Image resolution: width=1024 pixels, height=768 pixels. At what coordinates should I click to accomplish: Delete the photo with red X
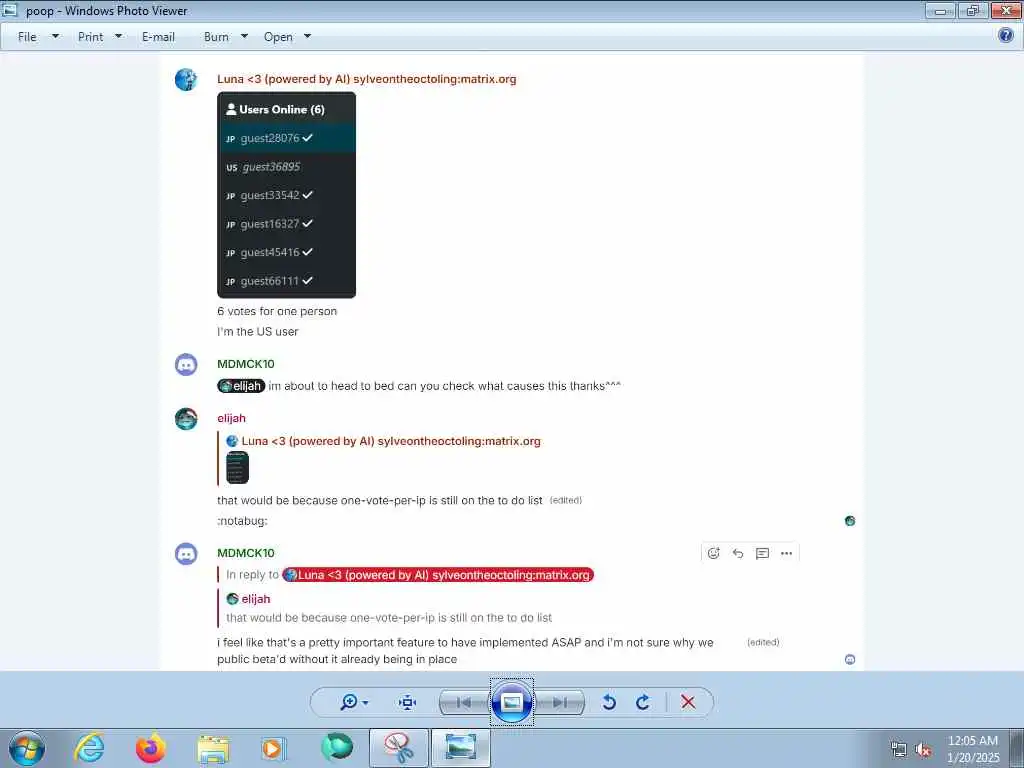click(688, 702)
